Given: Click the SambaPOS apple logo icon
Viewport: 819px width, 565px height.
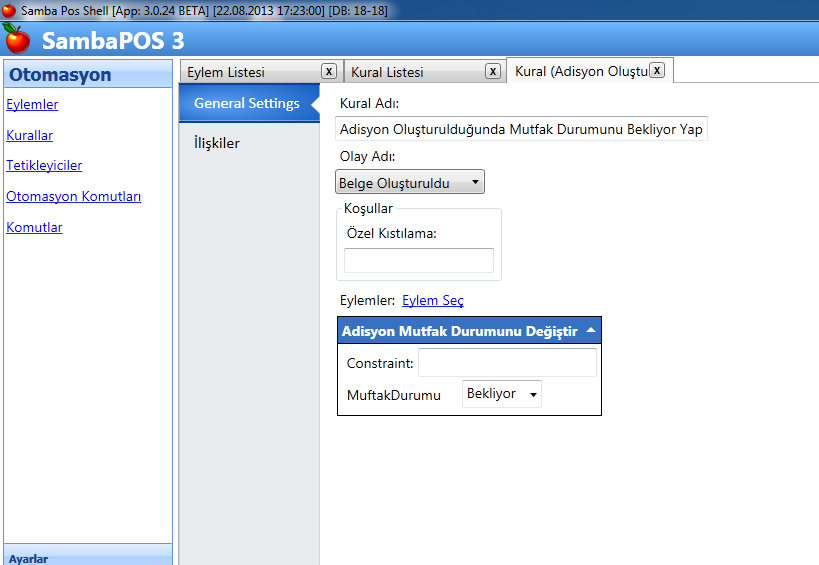Looking at the screenshot, I should pos(17,40).
